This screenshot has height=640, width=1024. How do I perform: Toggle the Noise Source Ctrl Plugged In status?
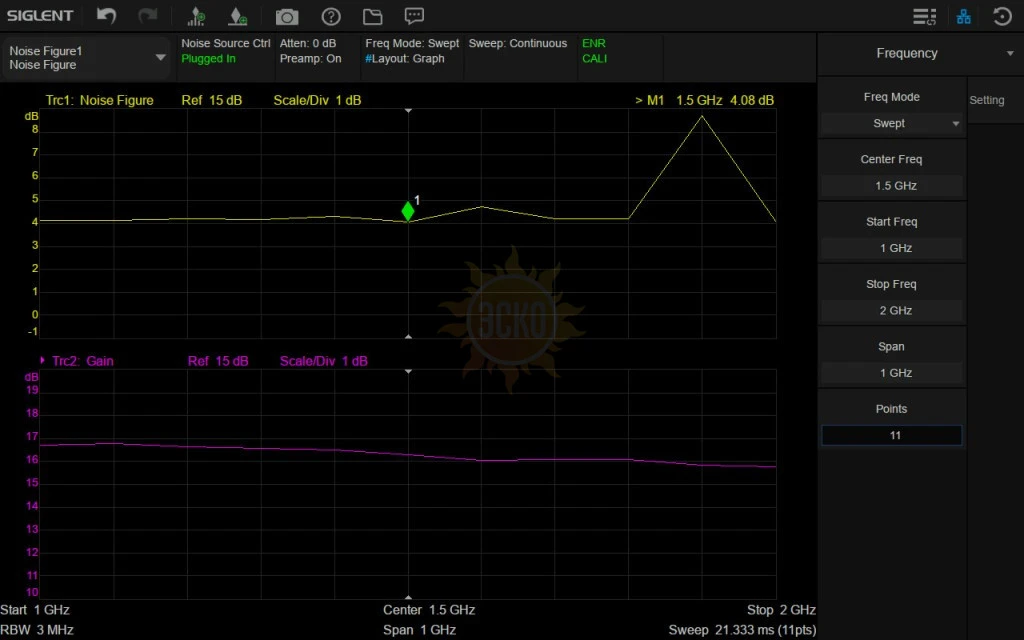click(x=225, y=51)
